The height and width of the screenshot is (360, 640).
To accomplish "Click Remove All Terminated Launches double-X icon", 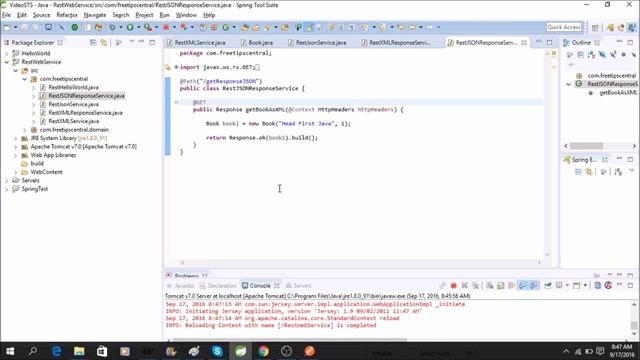I will (x=475, y=285).
